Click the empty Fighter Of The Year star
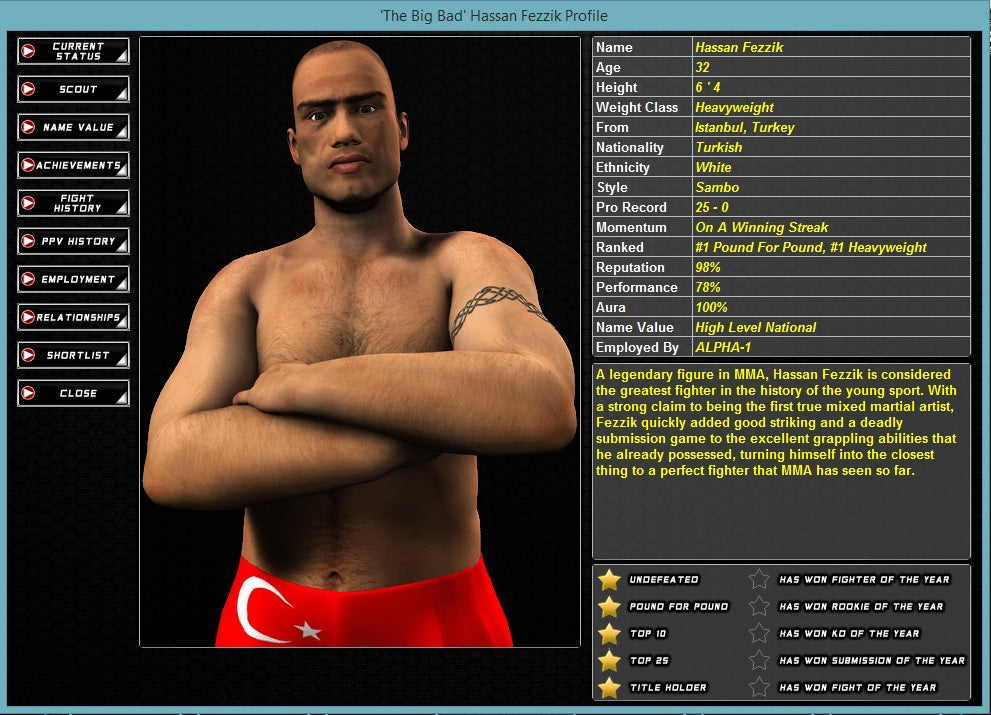 coord(758,579)
